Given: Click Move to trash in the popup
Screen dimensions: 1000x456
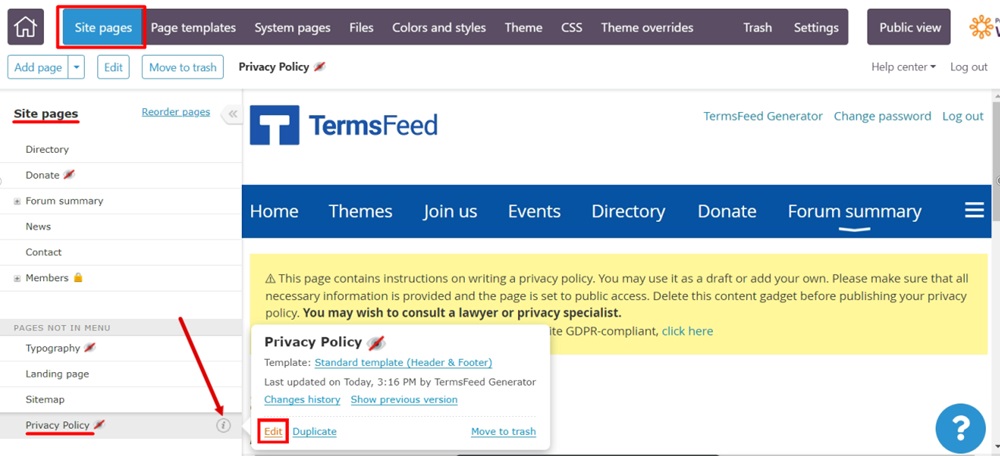Looking at the screenshot, I should (504, 432).
